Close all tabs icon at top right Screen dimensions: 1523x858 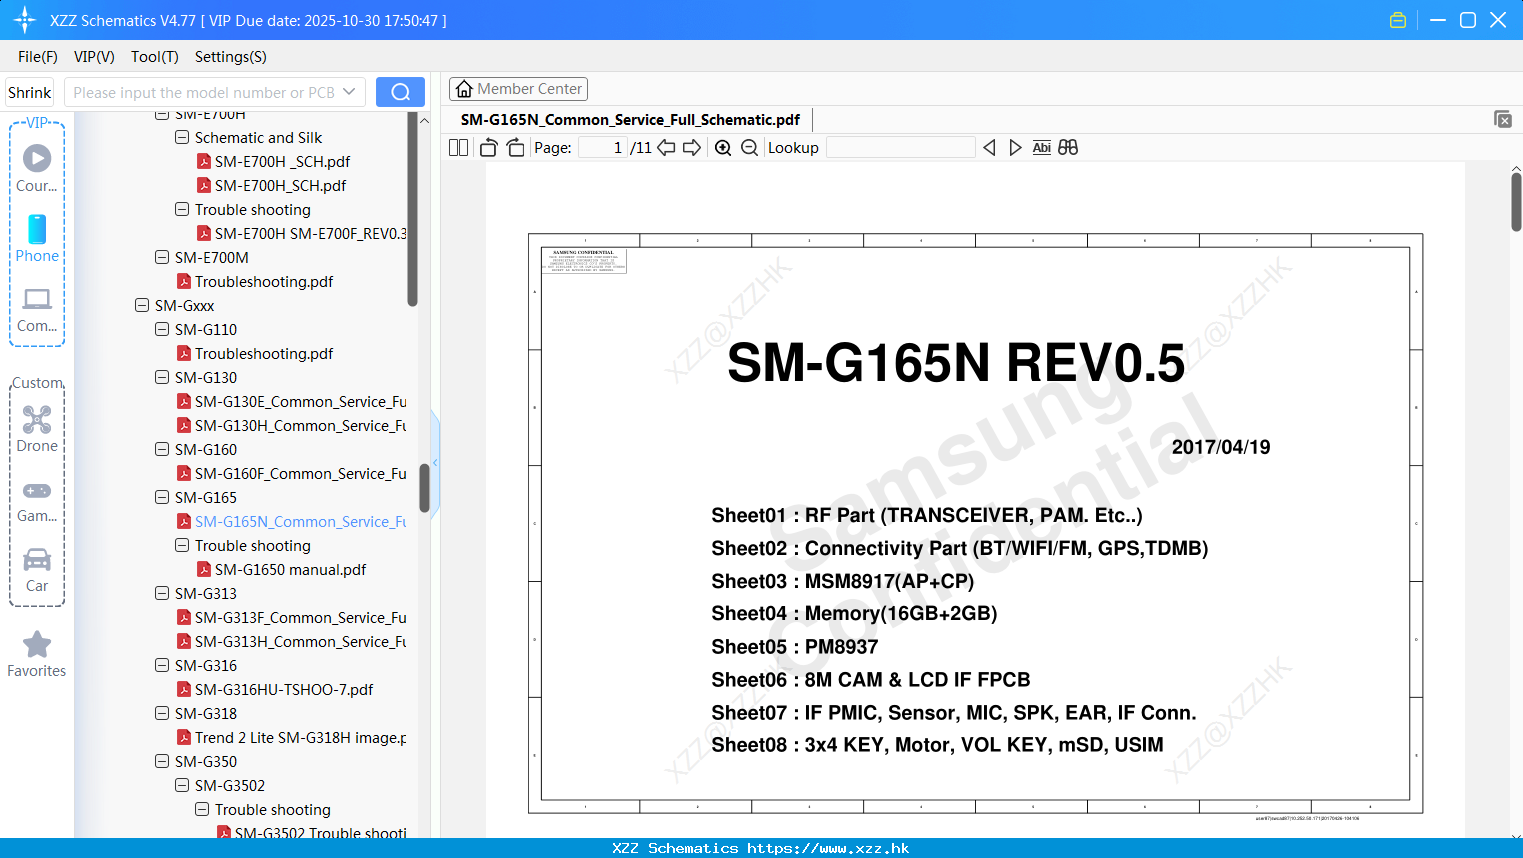point(1502,119)
